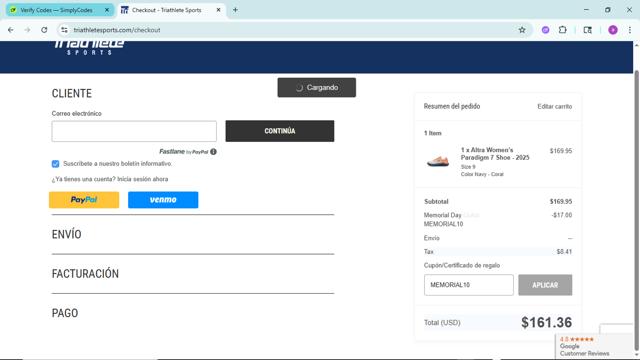Click the -$17.00 discount amount
This screenshot has width=640, height=360.
(x=562, y=215)
